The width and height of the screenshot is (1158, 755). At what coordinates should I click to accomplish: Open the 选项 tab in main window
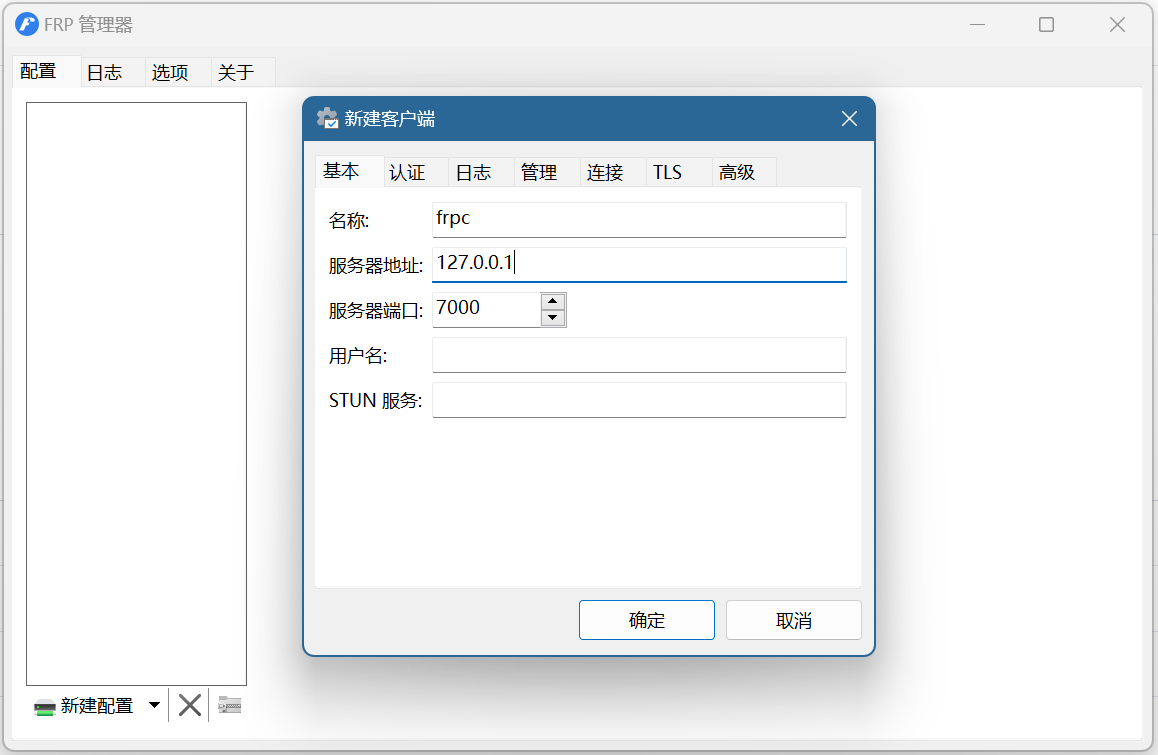pos(170,73)
